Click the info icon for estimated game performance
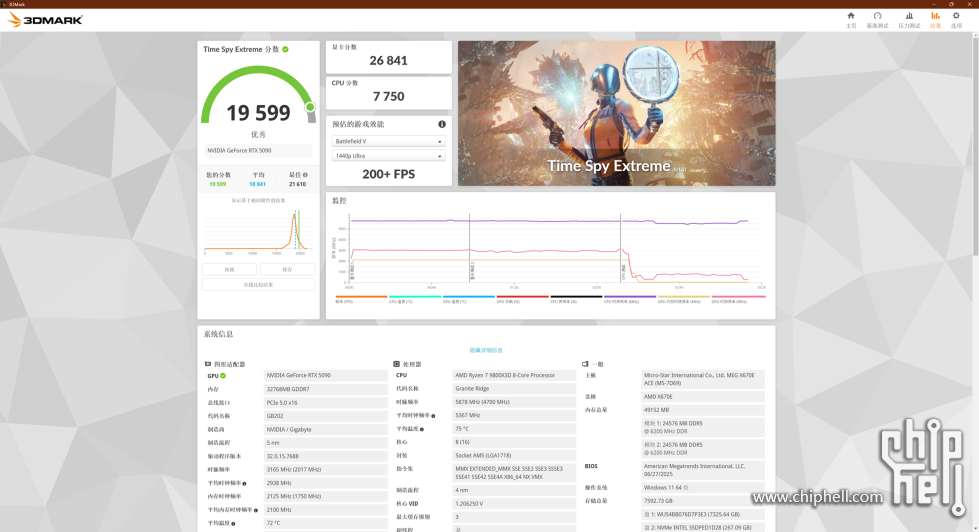Viewport: 979px width, 532px height. (442, 124)
